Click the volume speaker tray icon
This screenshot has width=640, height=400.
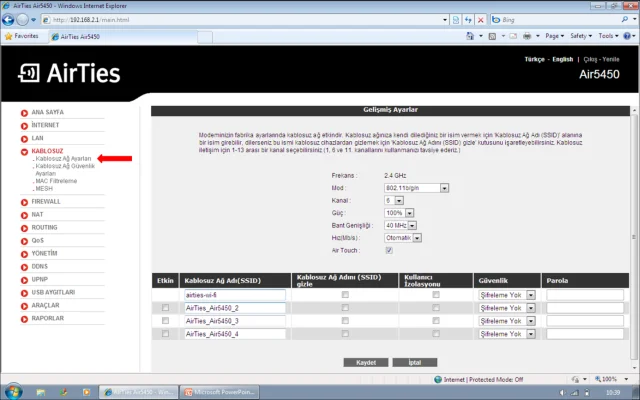(x=562, y=392)
